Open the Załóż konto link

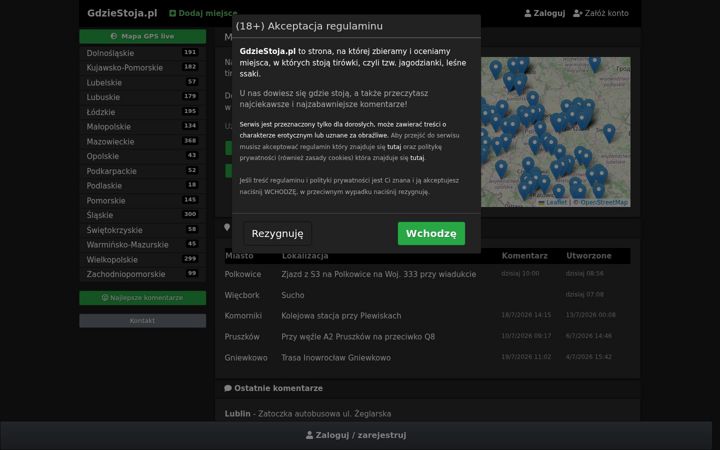pos(601,13)
